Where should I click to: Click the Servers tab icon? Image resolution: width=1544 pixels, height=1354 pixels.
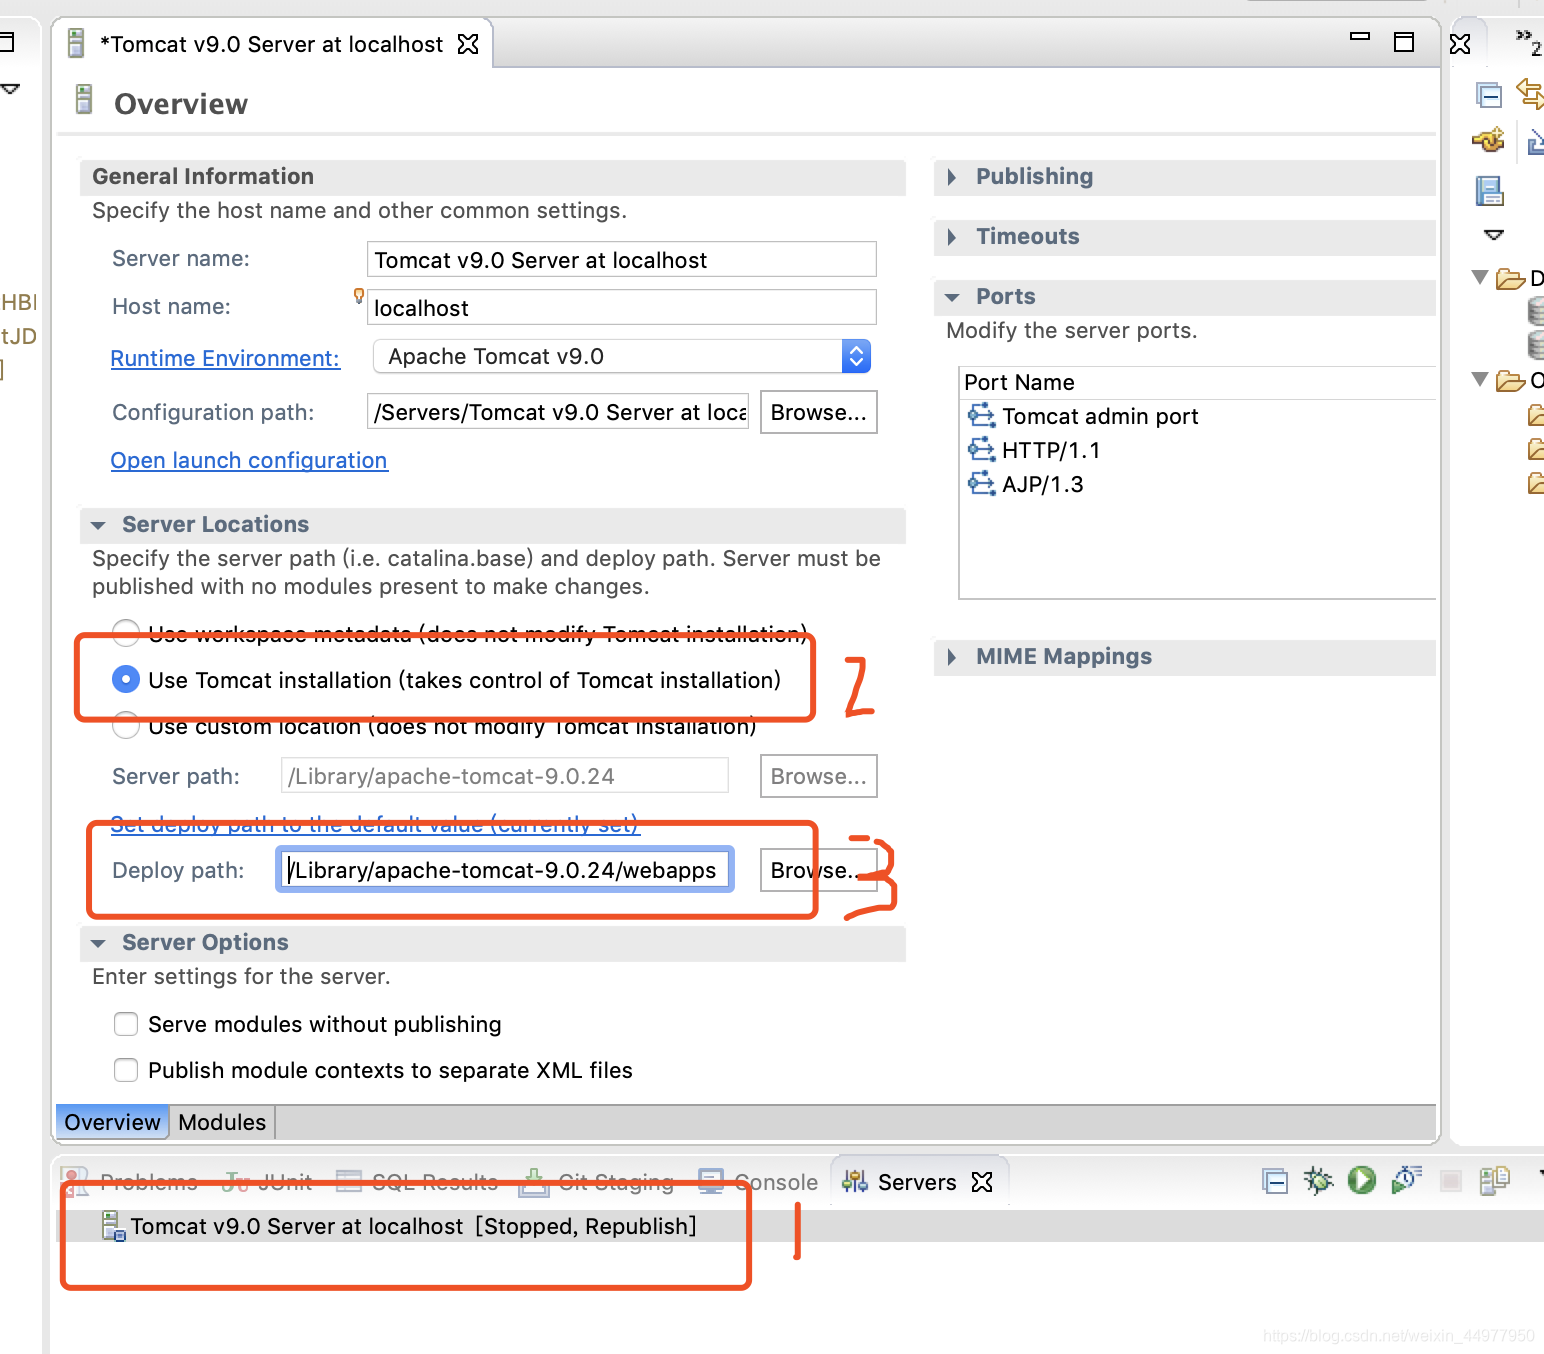(855, 1182)
